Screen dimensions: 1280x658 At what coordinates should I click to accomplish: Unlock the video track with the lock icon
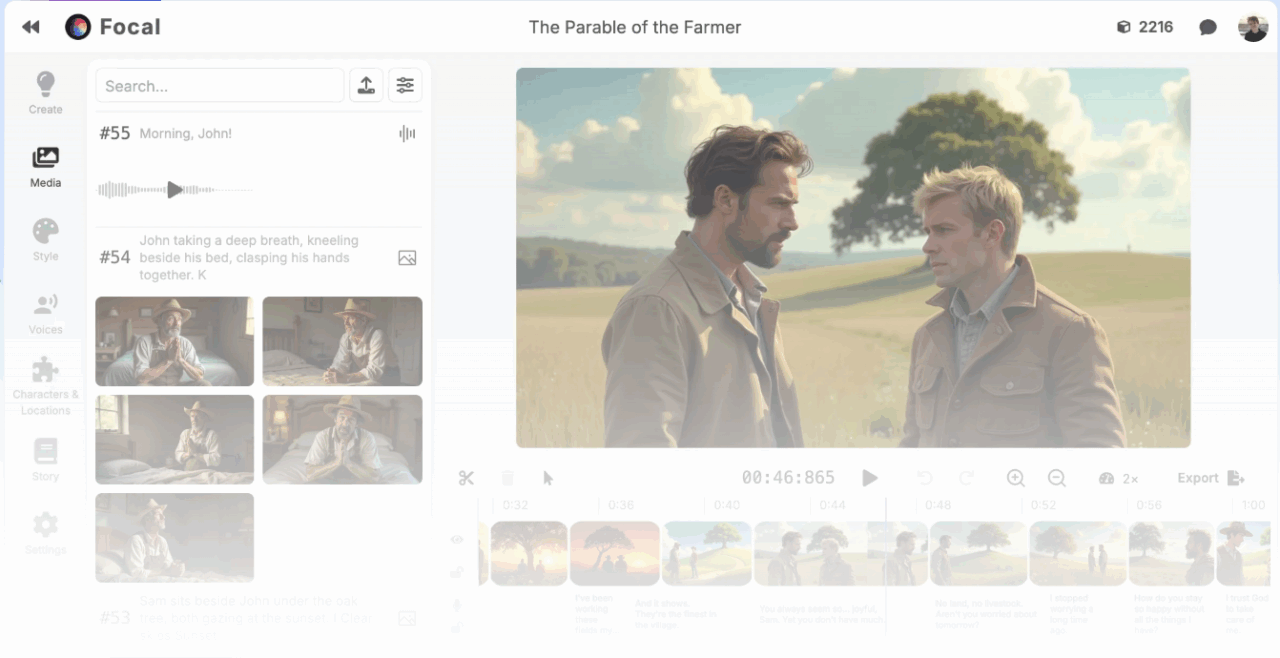click(457, 572)
